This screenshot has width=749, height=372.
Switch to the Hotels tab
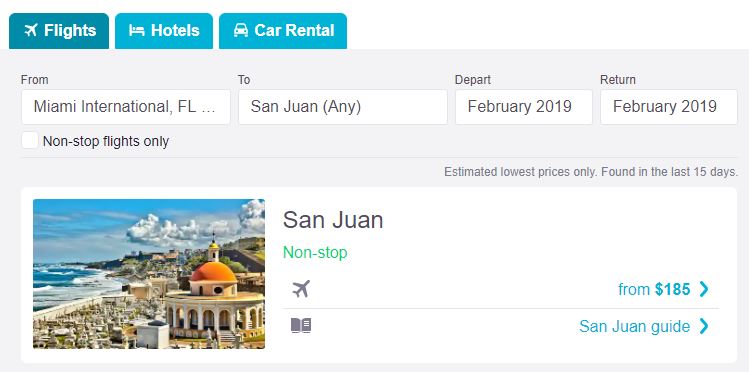pos(164,31)
